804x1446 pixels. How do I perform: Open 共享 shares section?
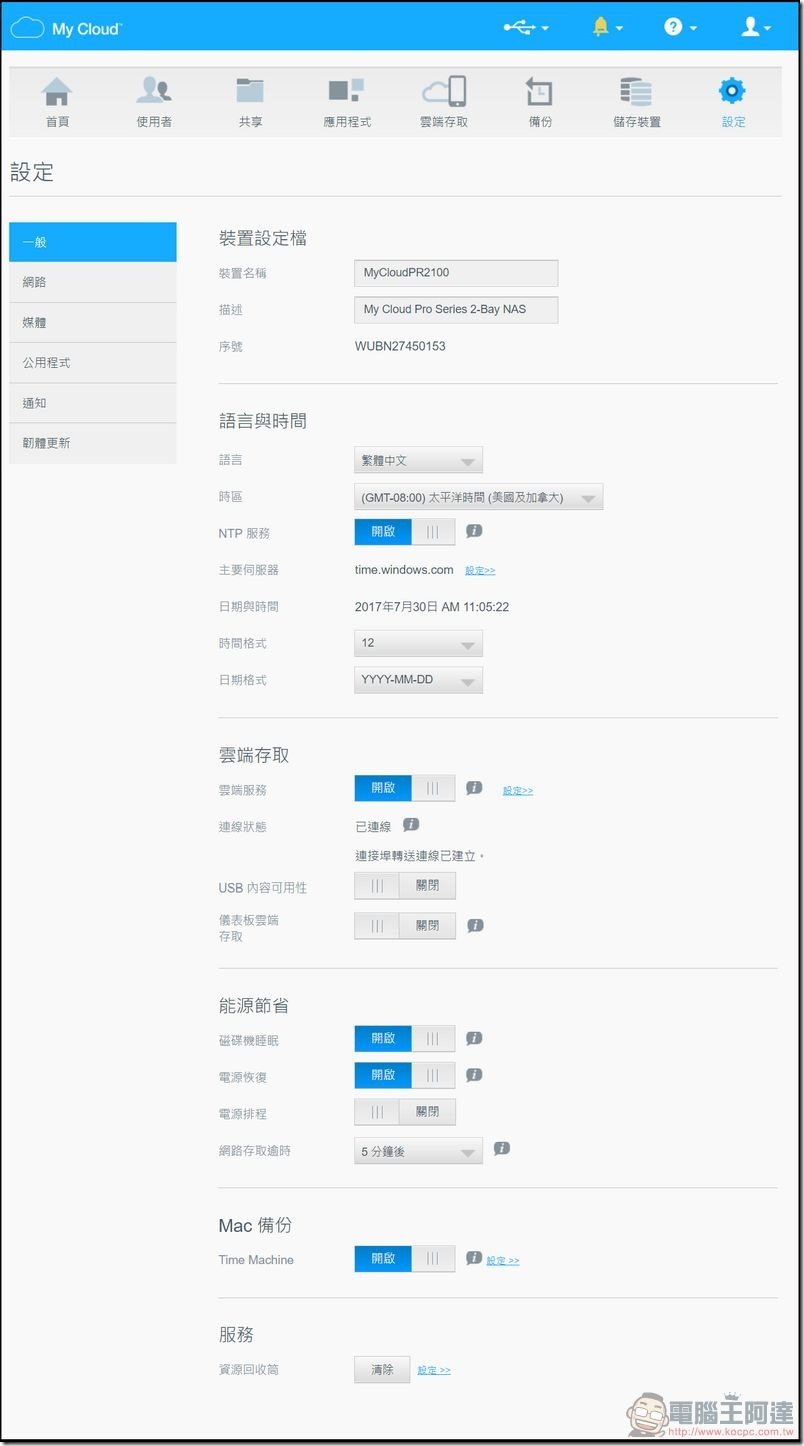pos(250,102)
